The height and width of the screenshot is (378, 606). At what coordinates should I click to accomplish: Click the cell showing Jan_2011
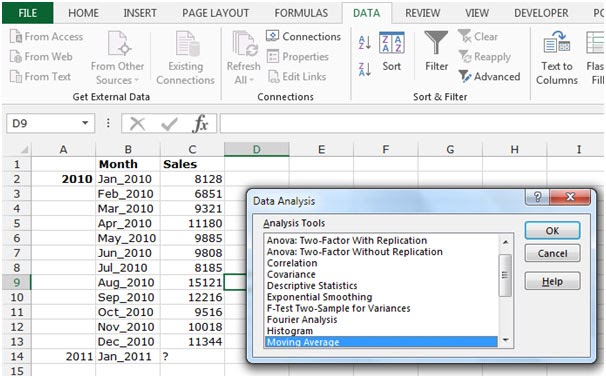pyautogui.click(x=128, y=356)
